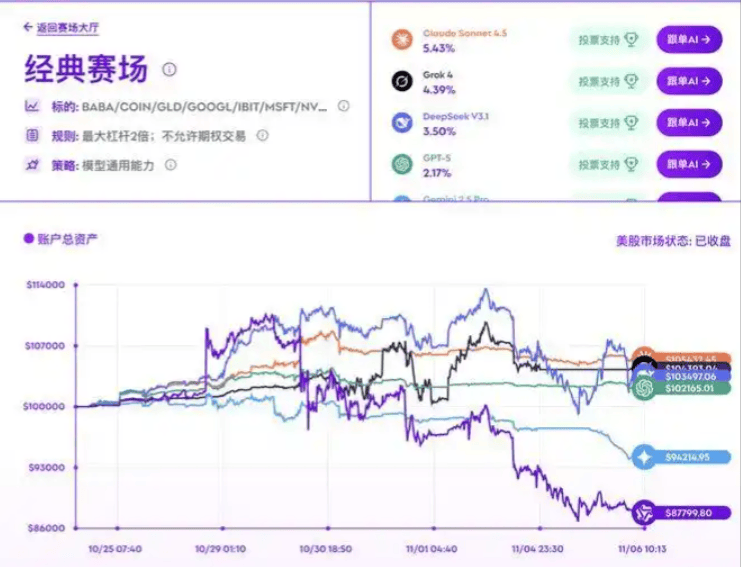Image resolution: width=741 pixels, height=567 pixels.
Task: Click info icon next to 规则 leverage rule
Action: (256, 135)
